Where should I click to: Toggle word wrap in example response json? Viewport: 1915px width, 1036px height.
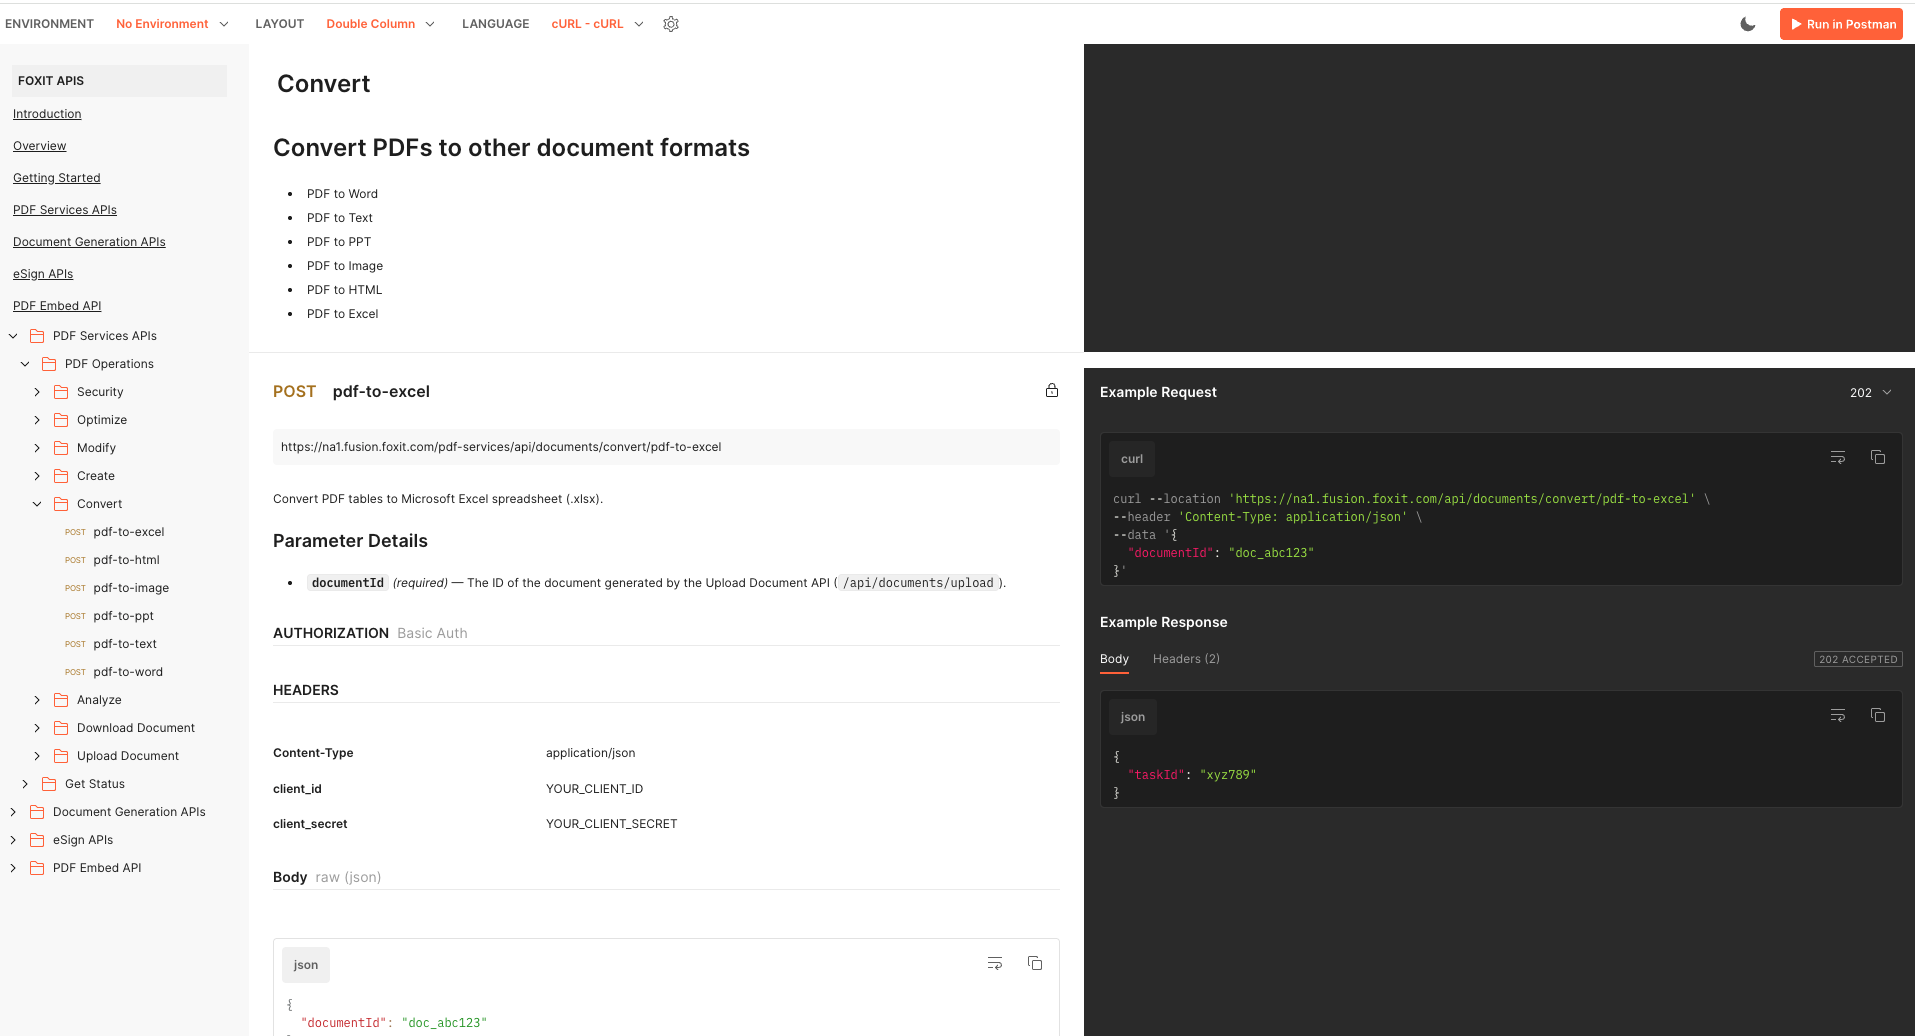tap(1838, 716)
